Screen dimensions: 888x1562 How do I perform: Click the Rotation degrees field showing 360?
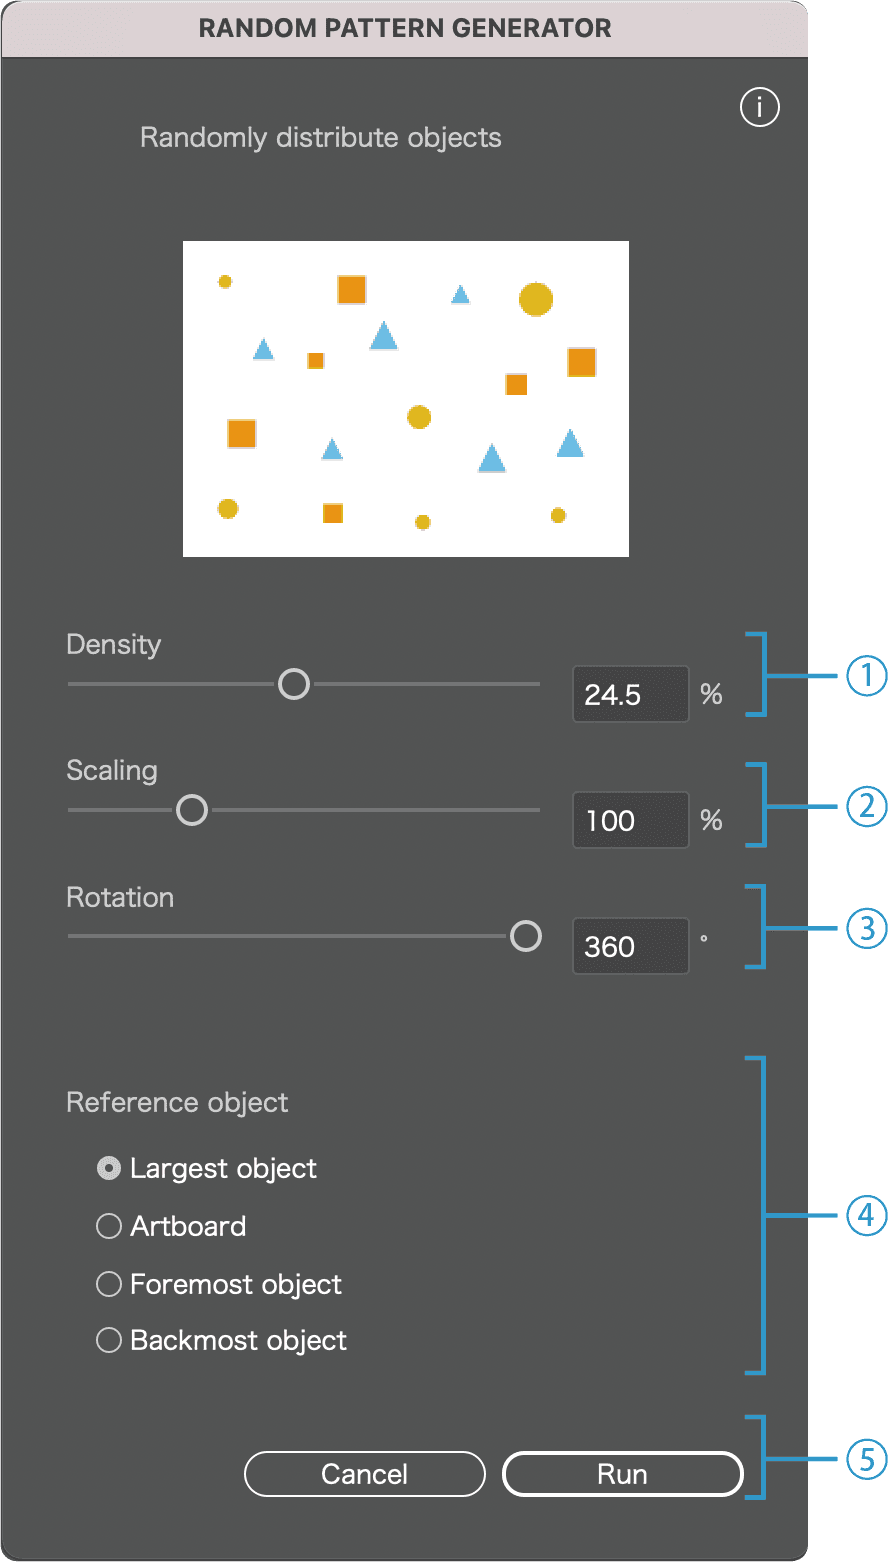click(x=630, y=946)
